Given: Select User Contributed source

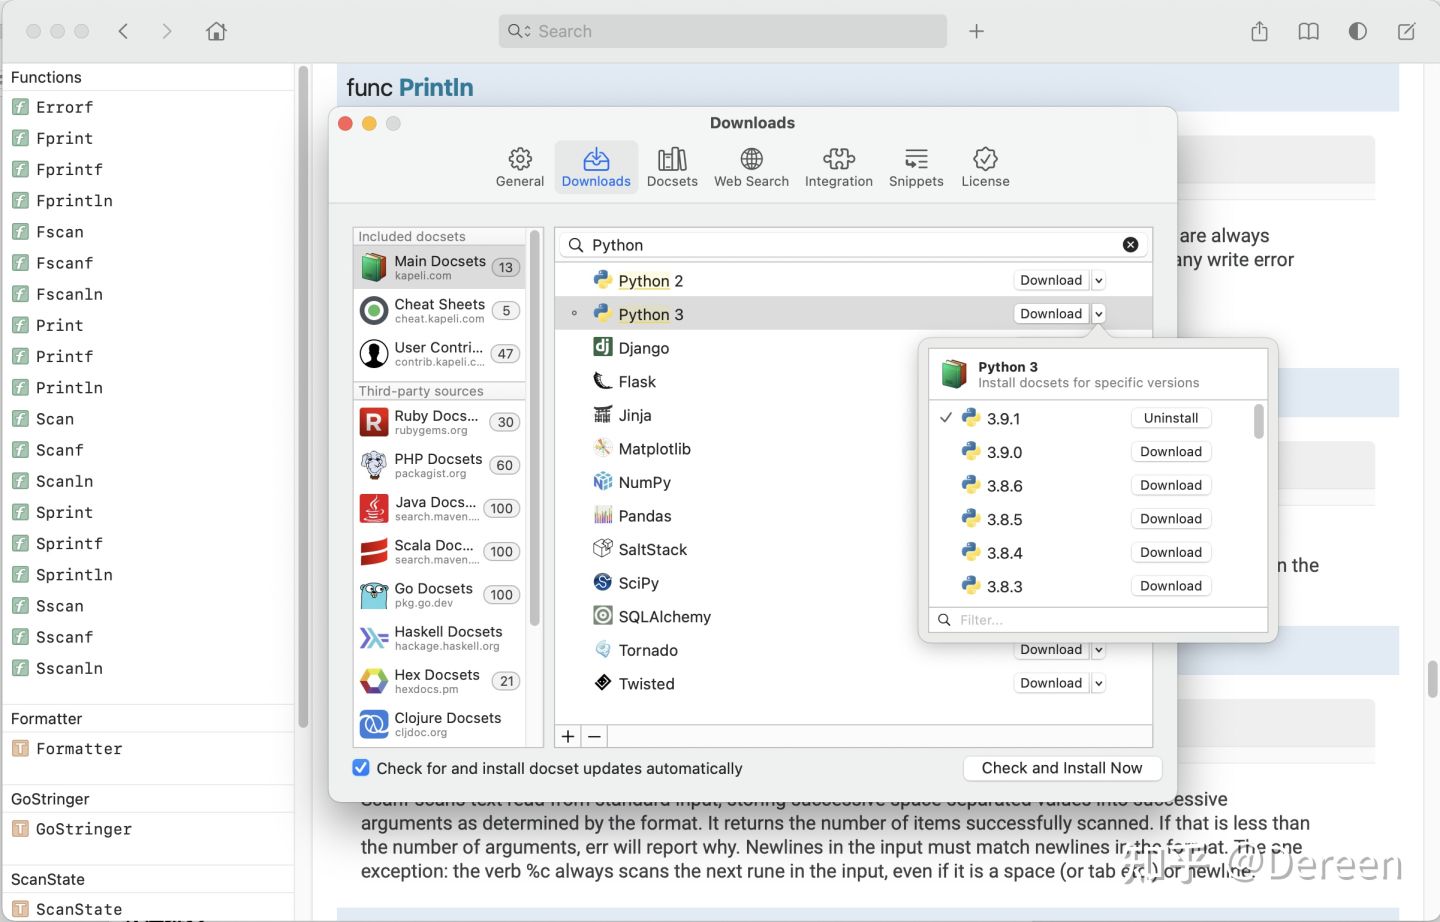Looking at the screenshot, I should tap(440, 353).
